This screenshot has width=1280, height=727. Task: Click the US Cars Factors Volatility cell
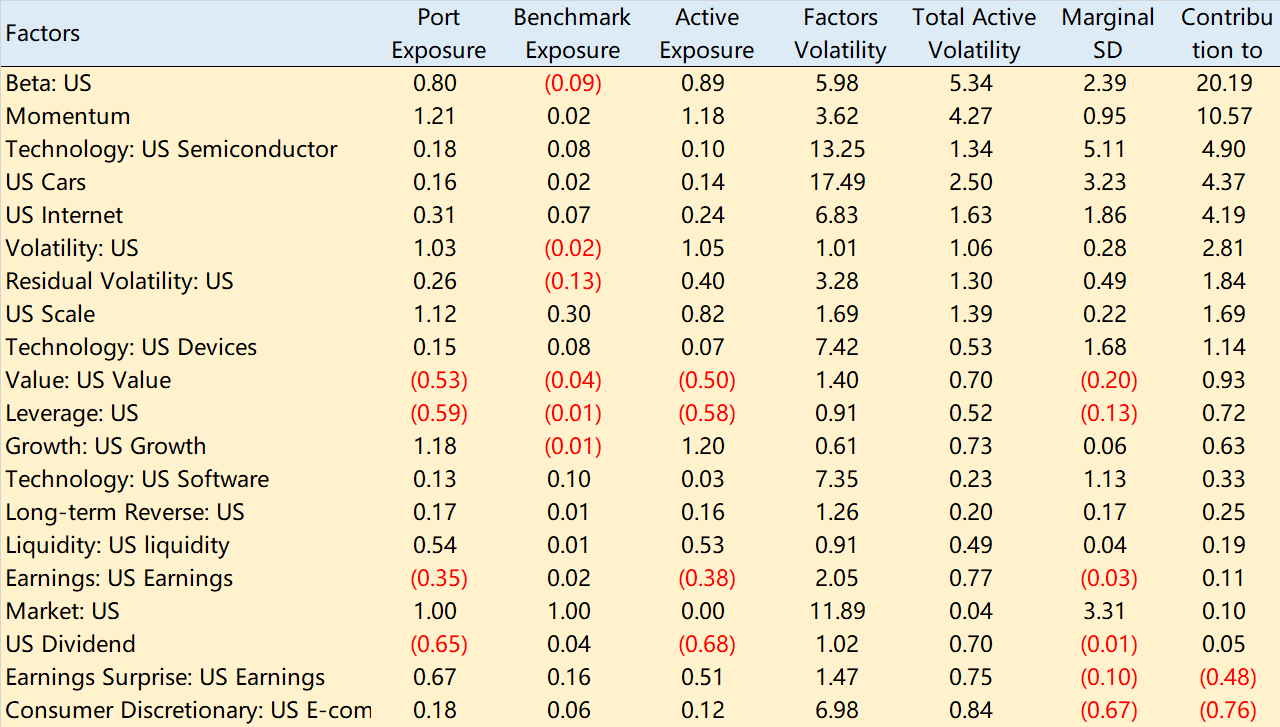click(x=840, y=182)
